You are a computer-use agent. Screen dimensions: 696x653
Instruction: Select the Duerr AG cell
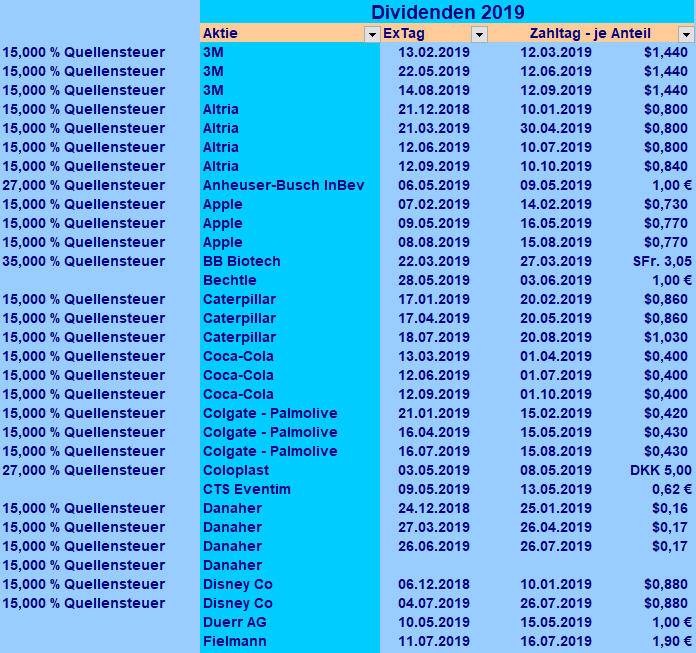[x=290, y=622]
